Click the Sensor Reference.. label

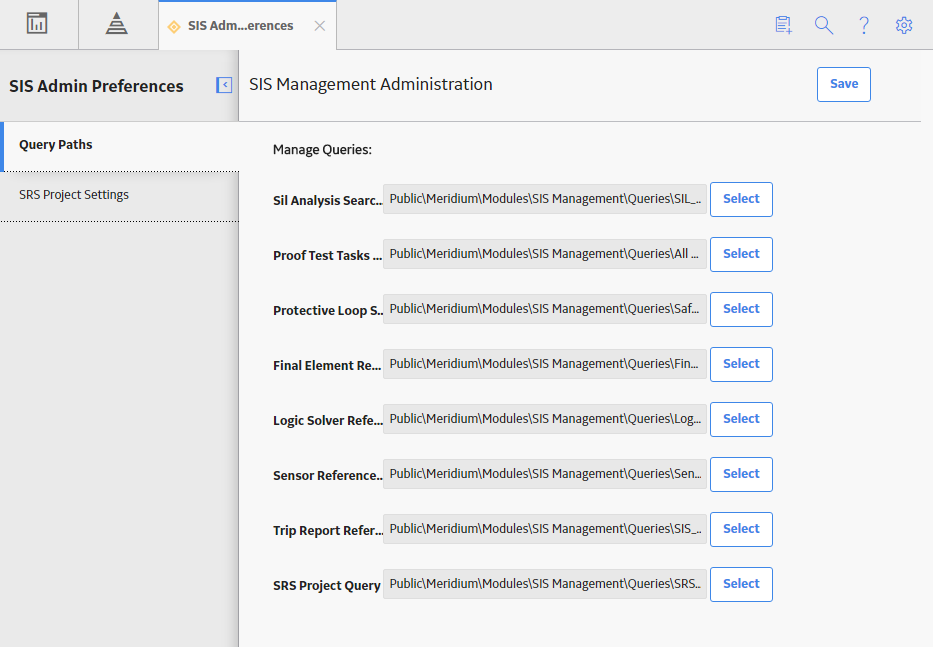point(328,476)
